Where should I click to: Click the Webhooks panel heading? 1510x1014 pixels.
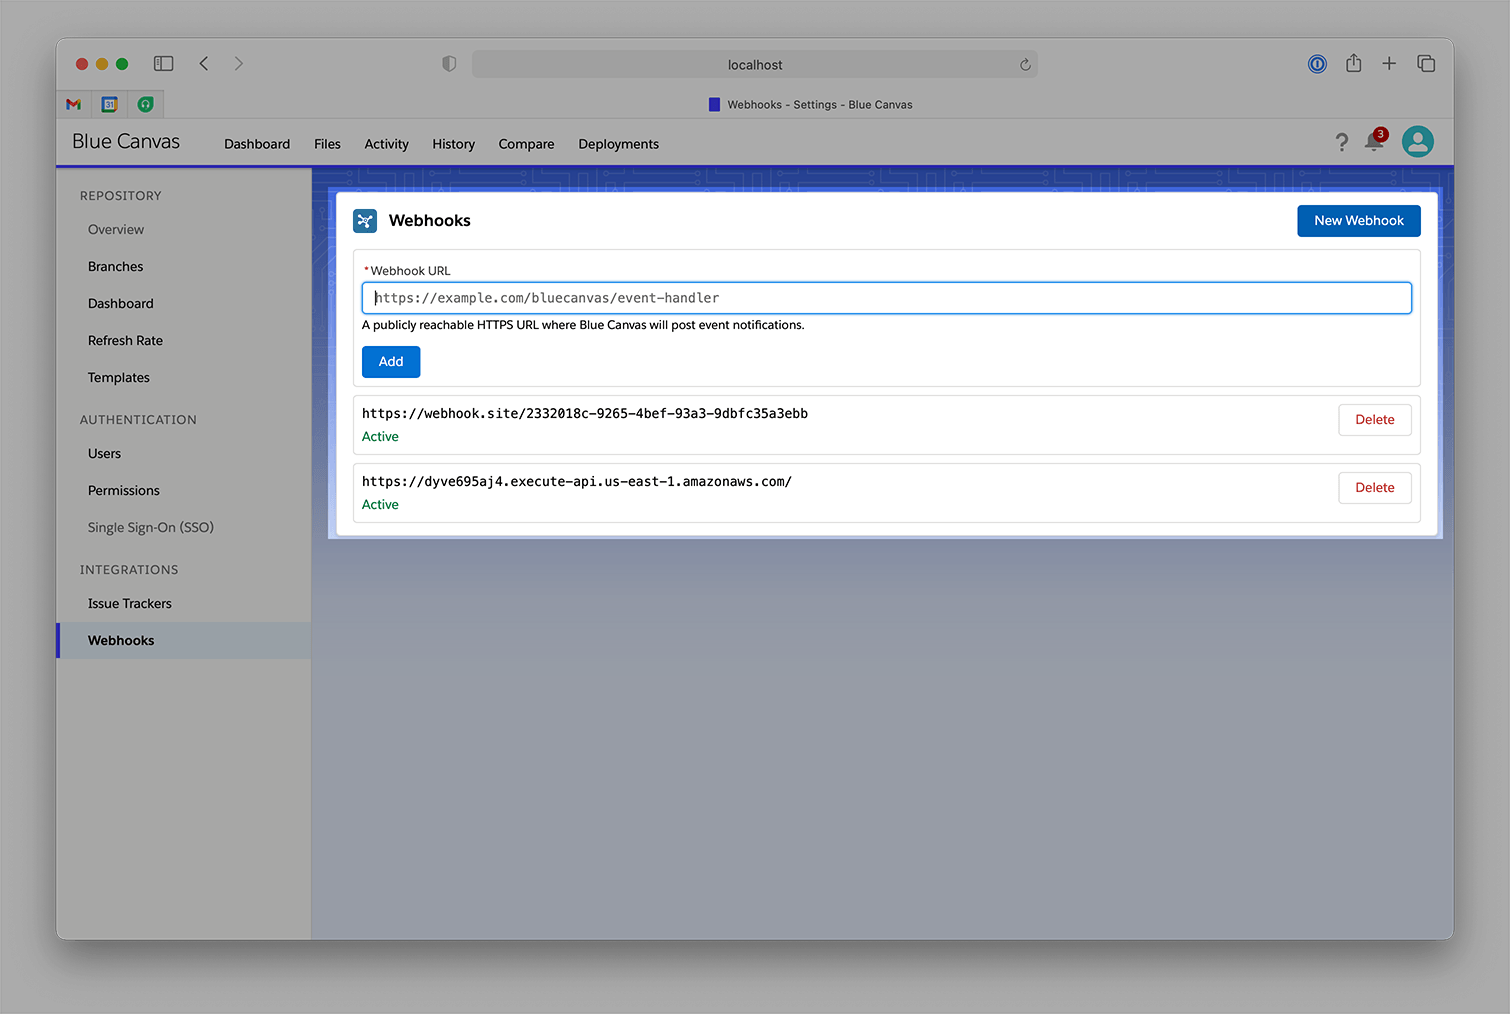(x=430, y=221)
